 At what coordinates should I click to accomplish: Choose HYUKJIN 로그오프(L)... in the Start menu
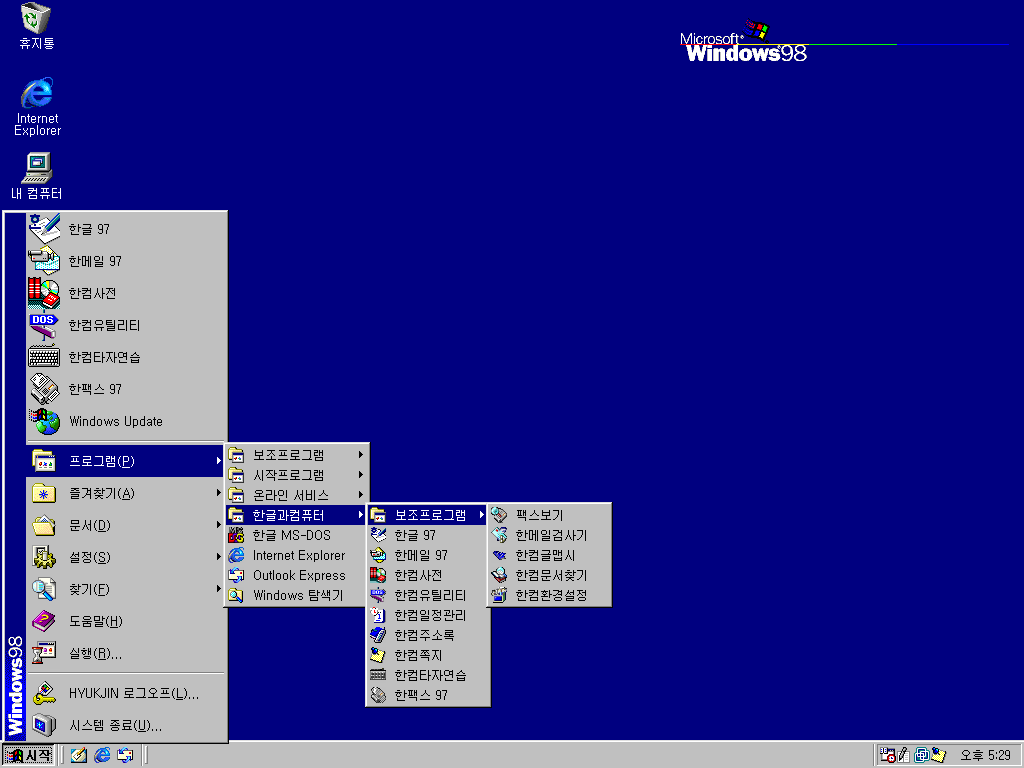pos(127,694)
